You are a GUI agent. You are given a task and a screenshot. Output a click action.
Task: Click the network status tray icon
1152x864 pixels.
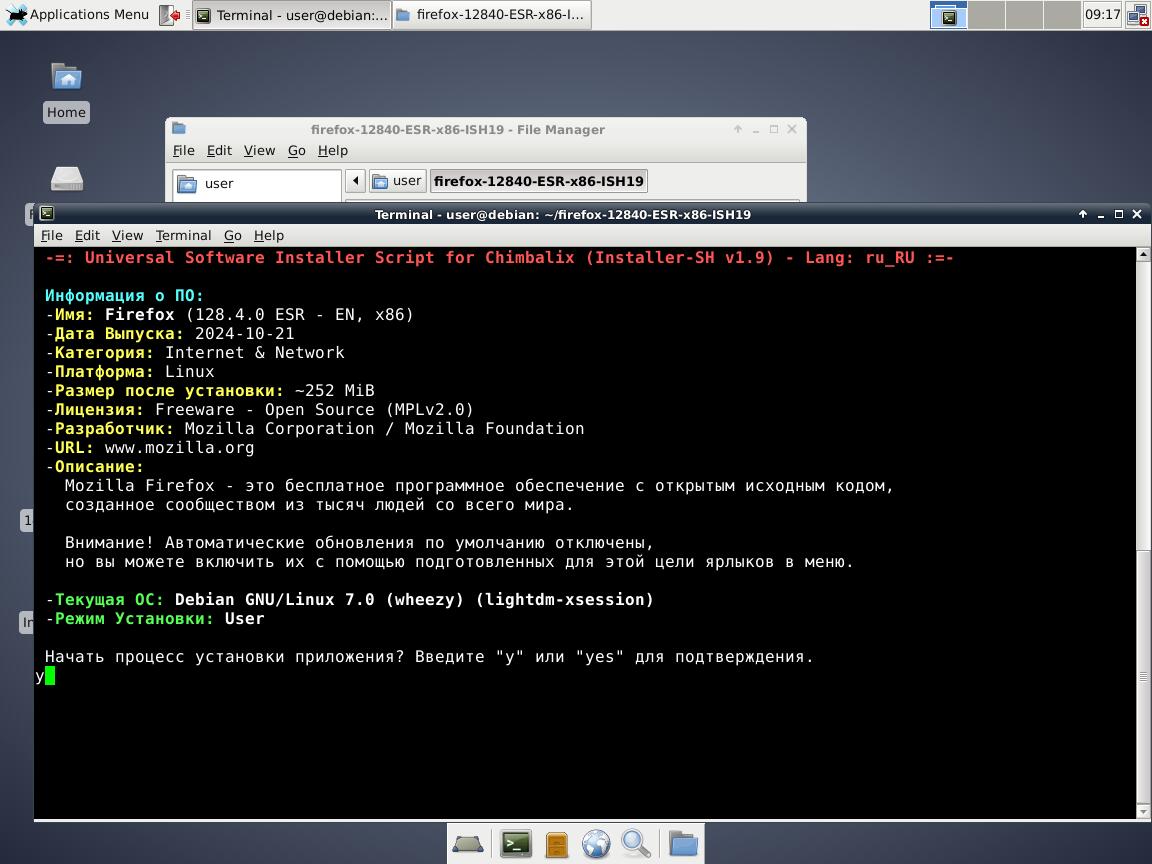(1138, 15)
